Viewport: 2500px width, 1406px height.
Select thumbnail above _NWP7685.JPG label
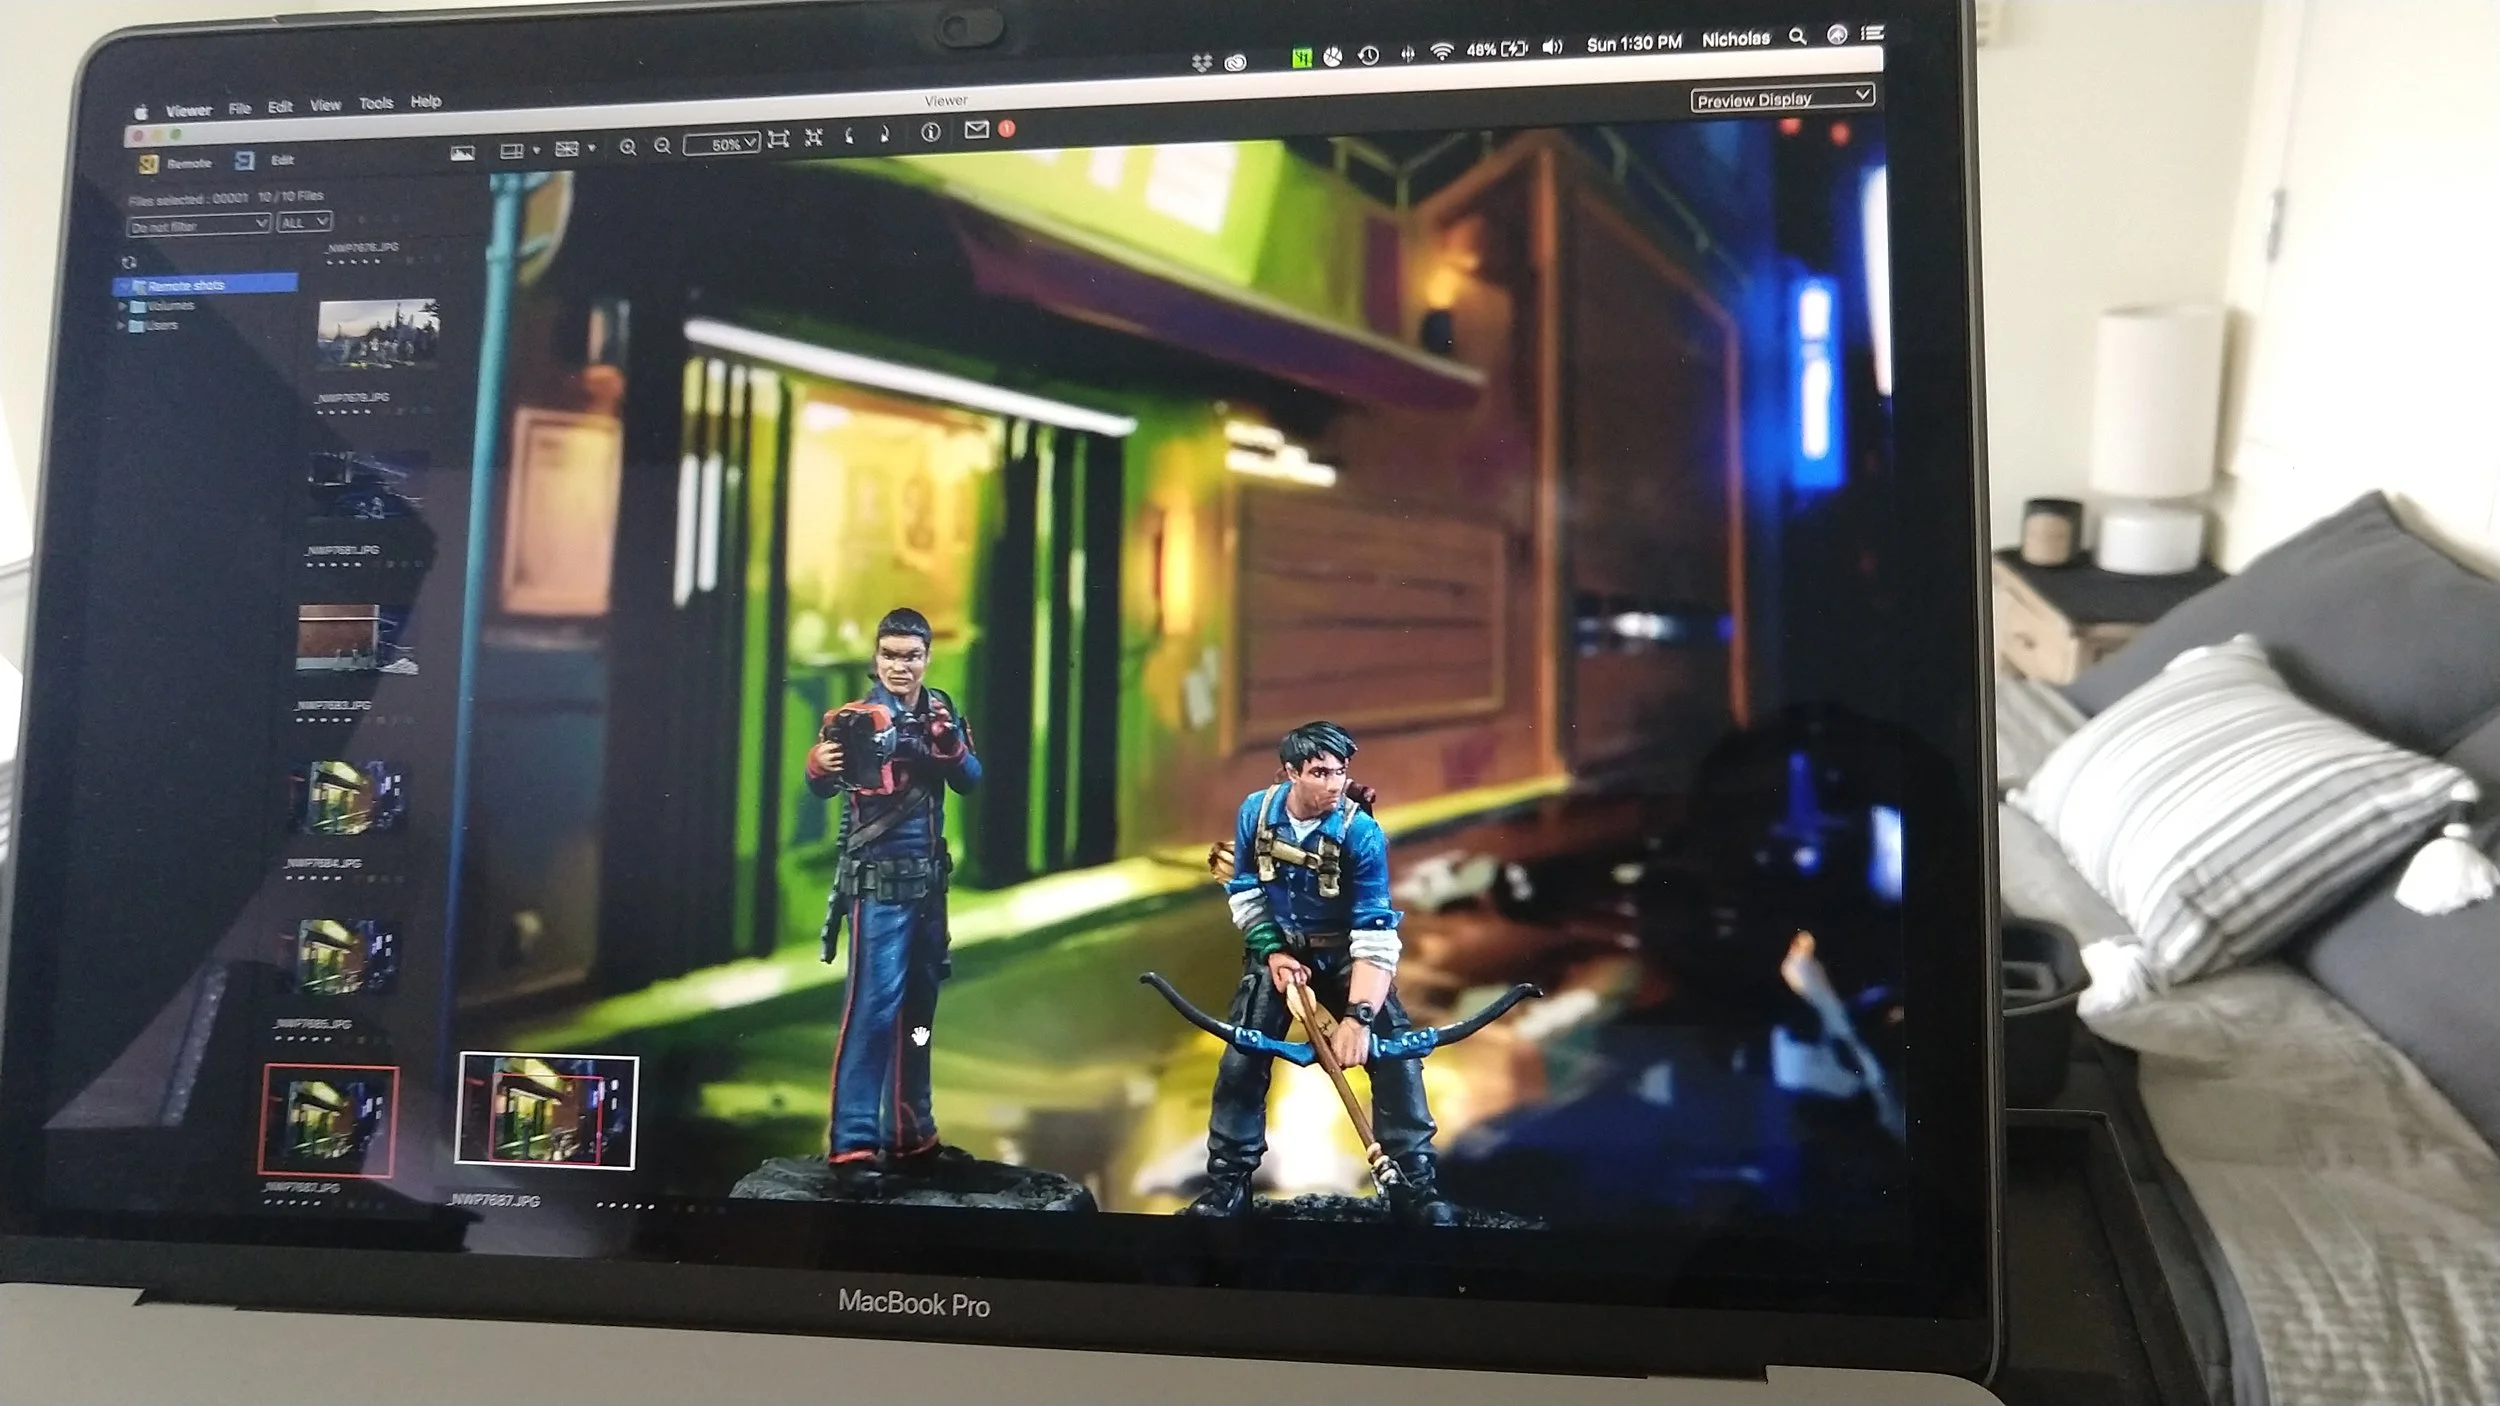339,956
